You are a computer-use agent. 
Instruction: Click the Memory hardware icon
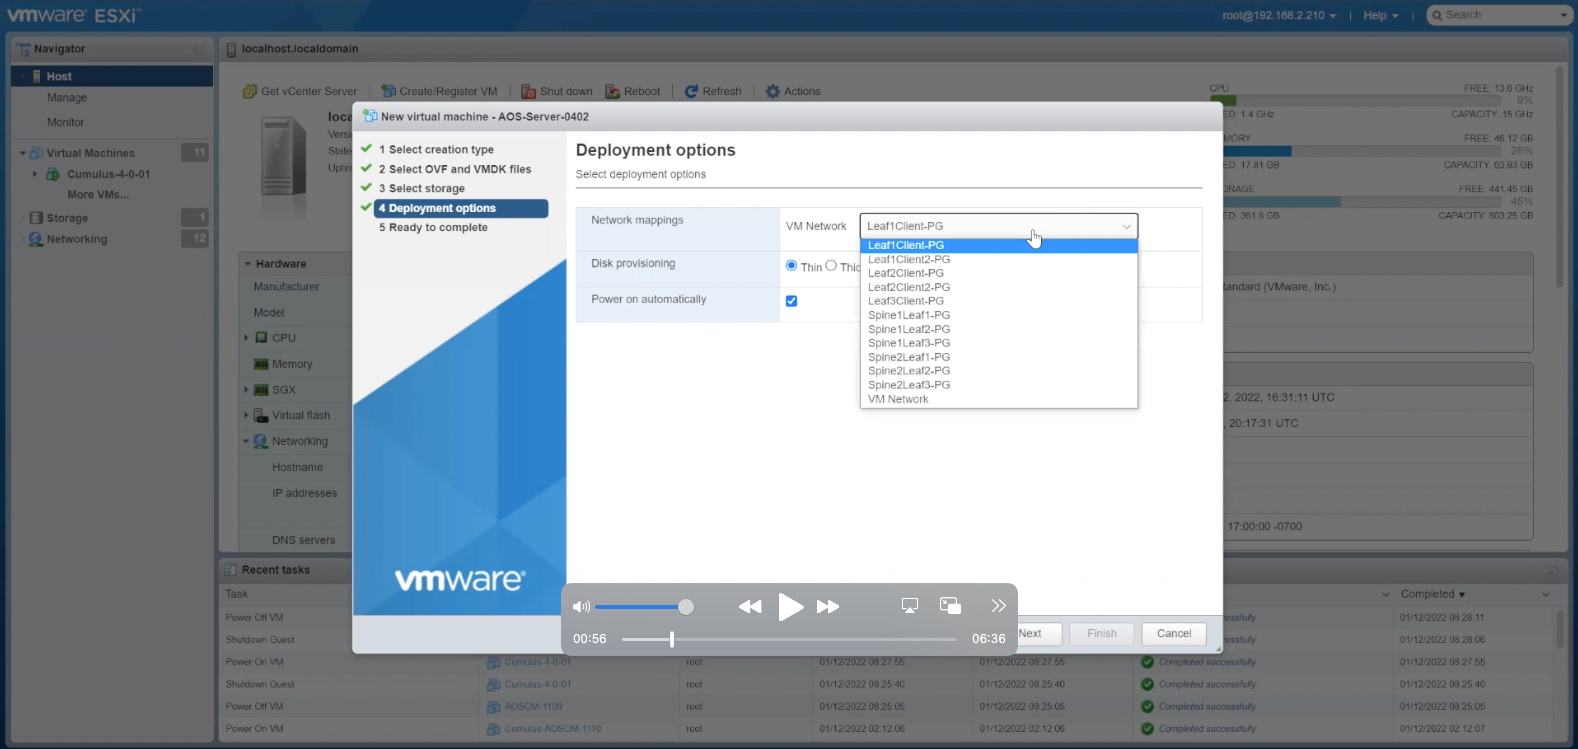coord(261,364)
